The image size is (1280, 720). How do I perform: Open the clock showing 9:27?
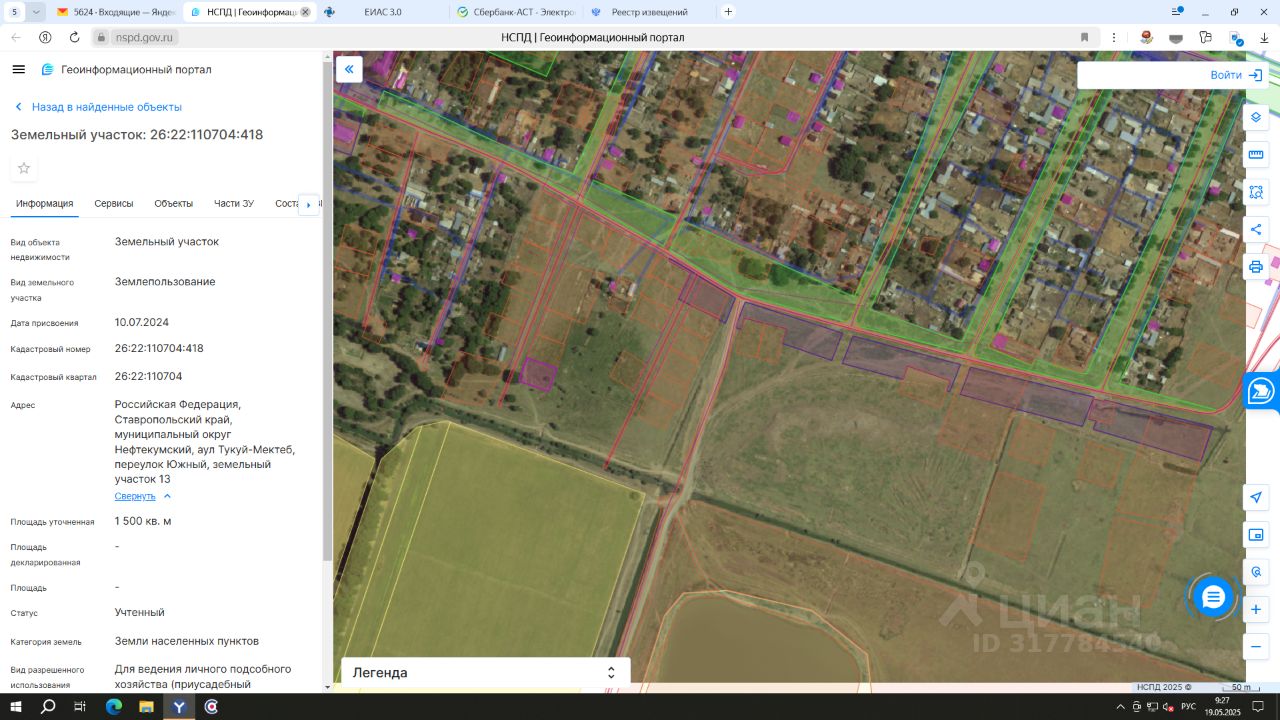tap(1222, 707)
